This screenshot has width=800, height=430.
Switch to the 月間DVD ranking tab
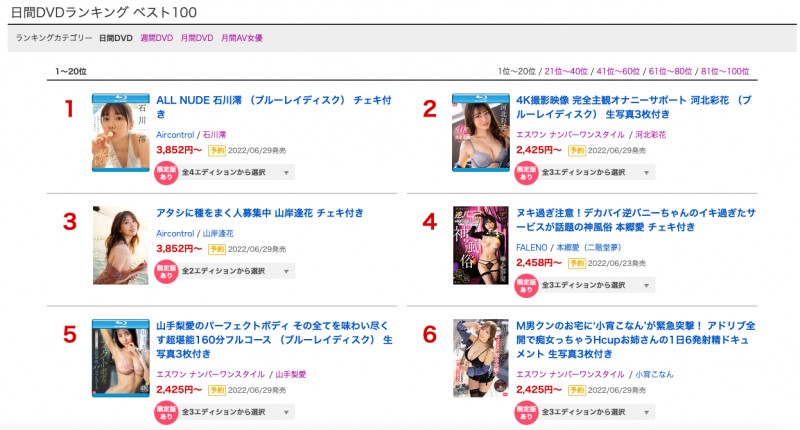point(197,38)
